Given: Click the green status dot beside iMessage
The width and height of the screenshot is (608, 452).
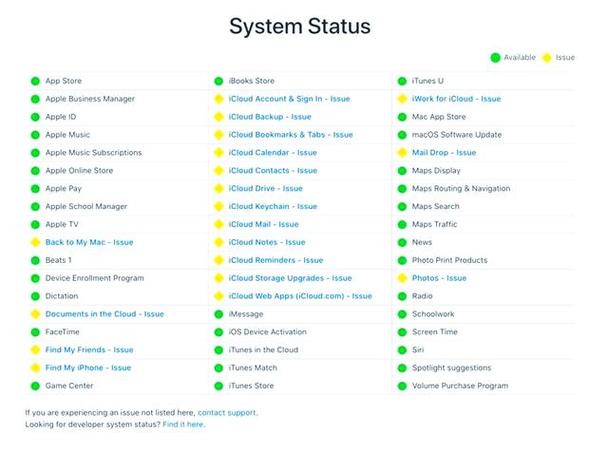Looking at the screenshot, I should [x=218, y=314].
